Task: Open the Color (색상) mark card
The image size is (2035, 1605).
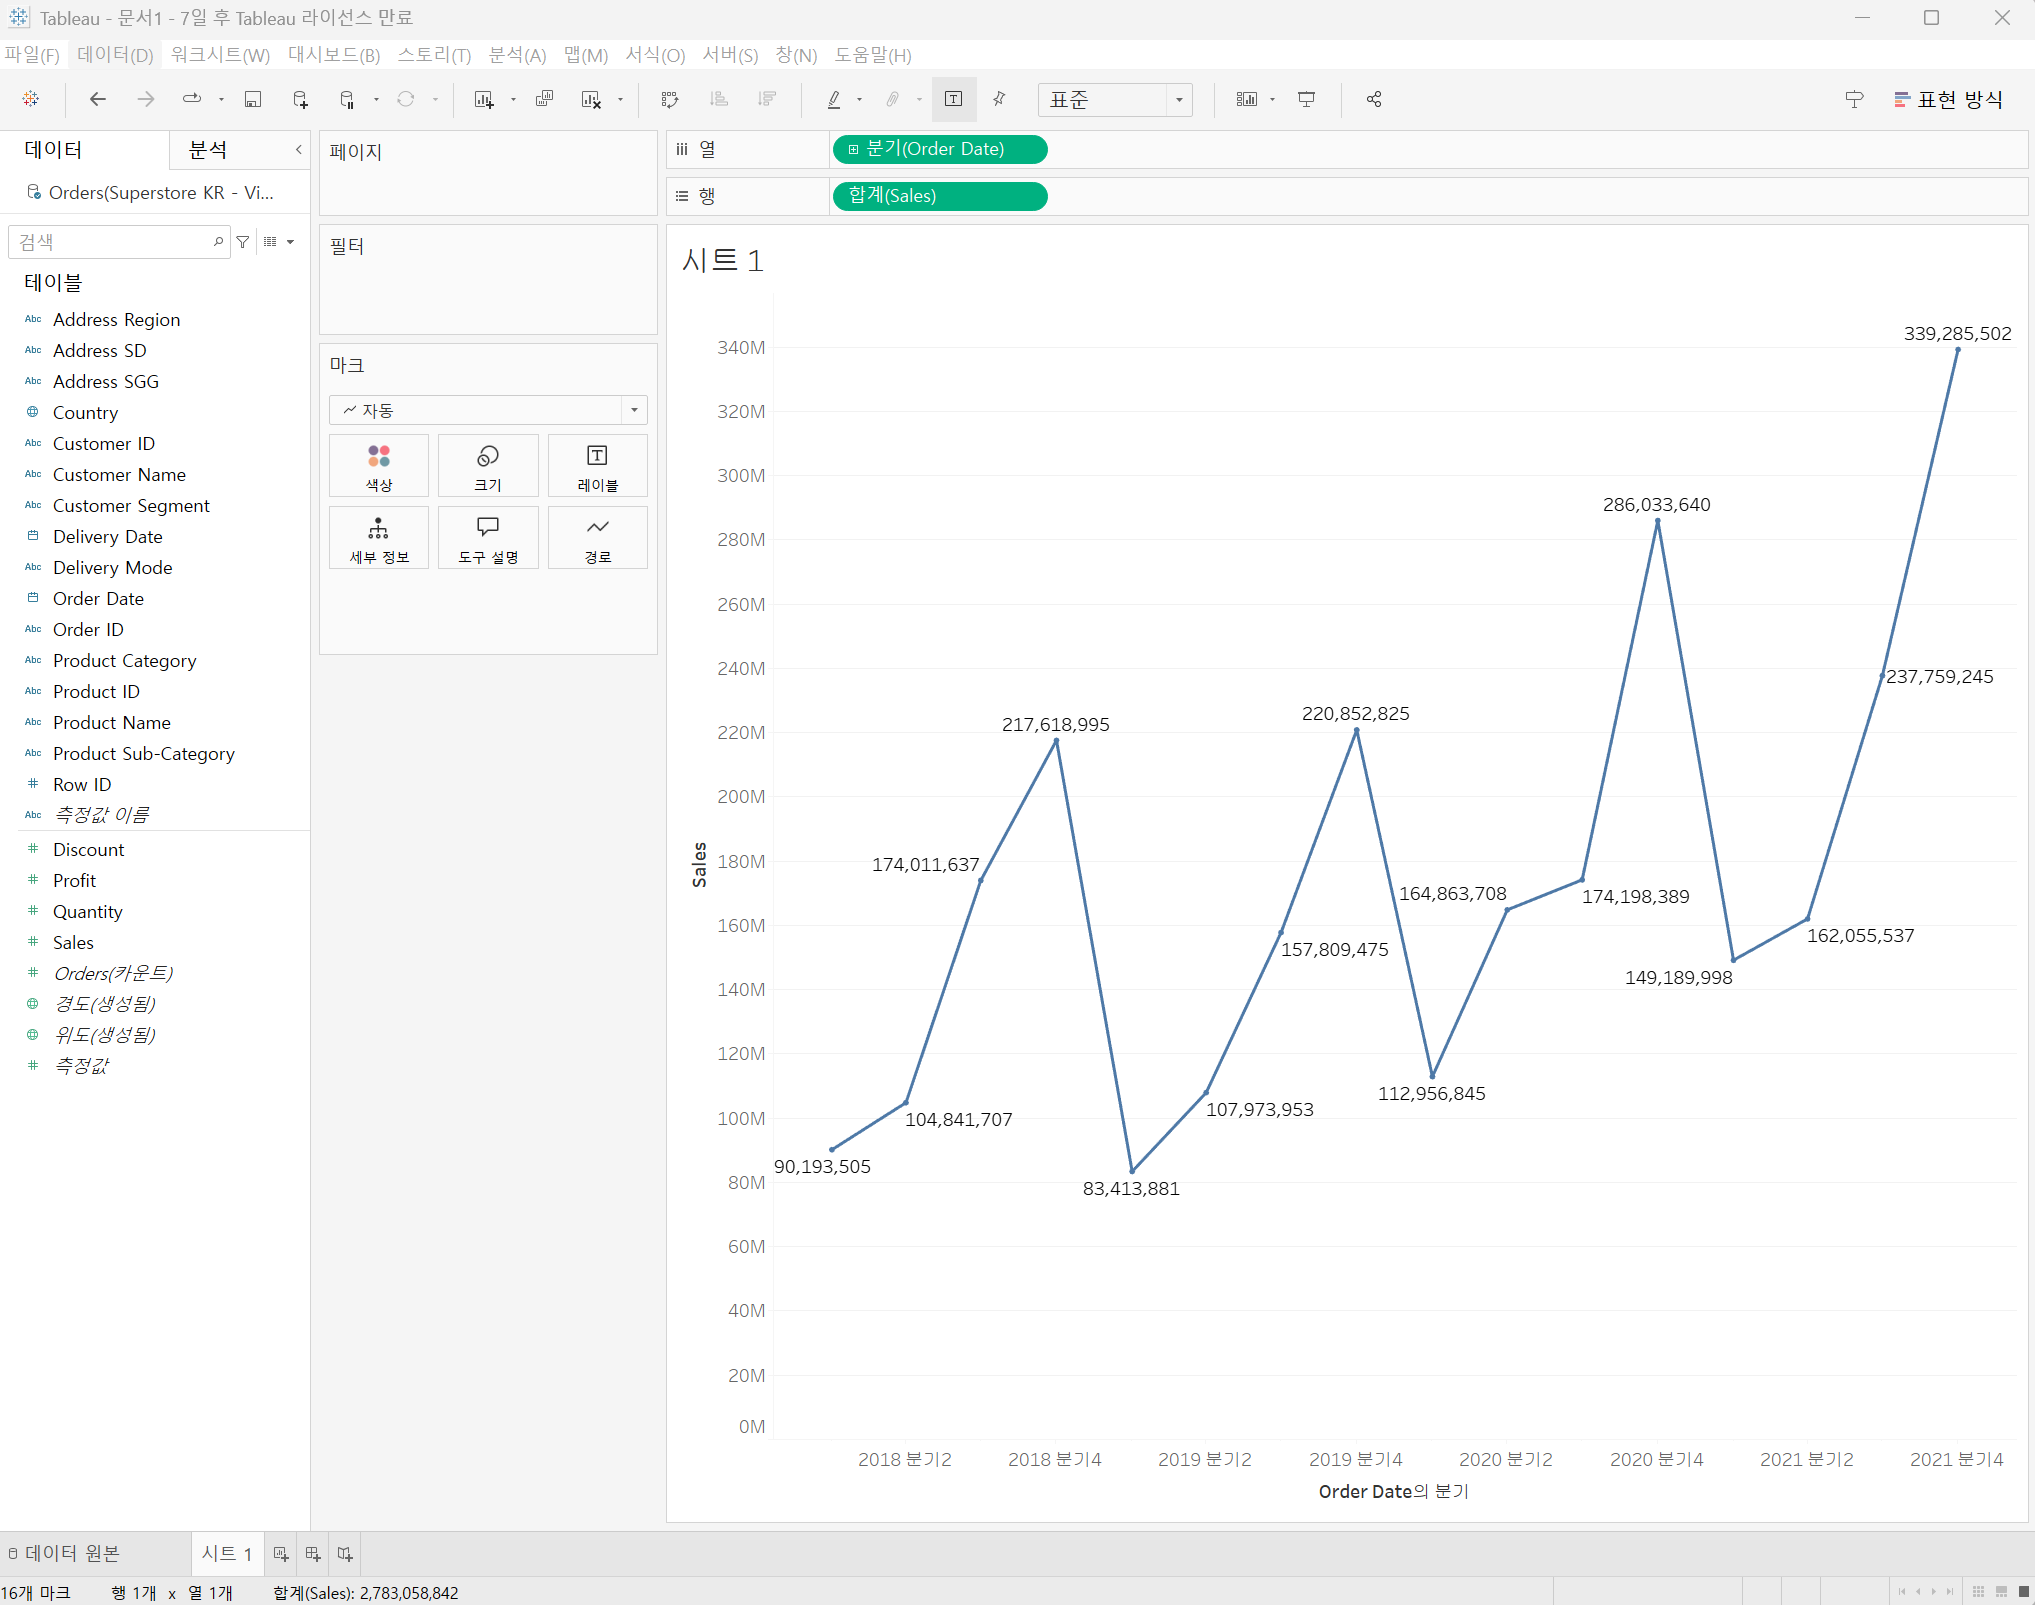Action: tap(379, 466)
